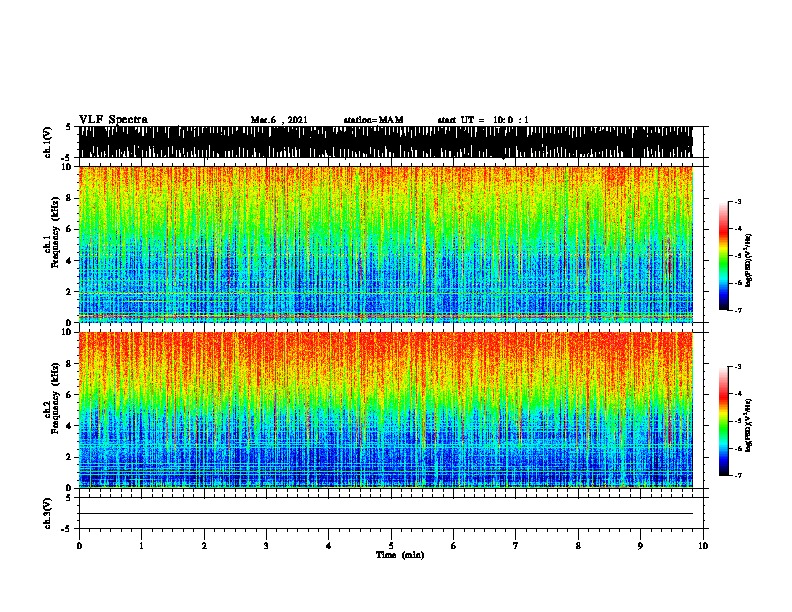Click the ch.1 spectrogram plot

pos(385,244)
